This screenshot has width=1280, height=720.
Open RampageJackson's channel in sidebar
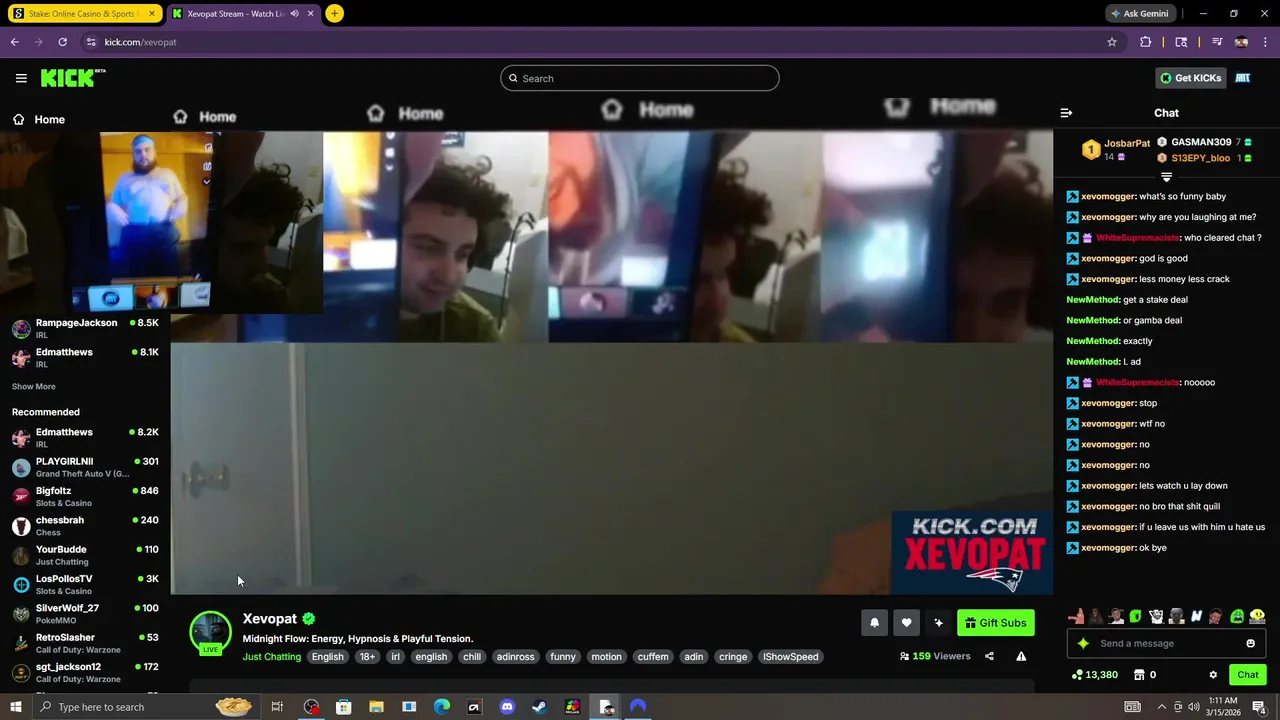[85, 328]
